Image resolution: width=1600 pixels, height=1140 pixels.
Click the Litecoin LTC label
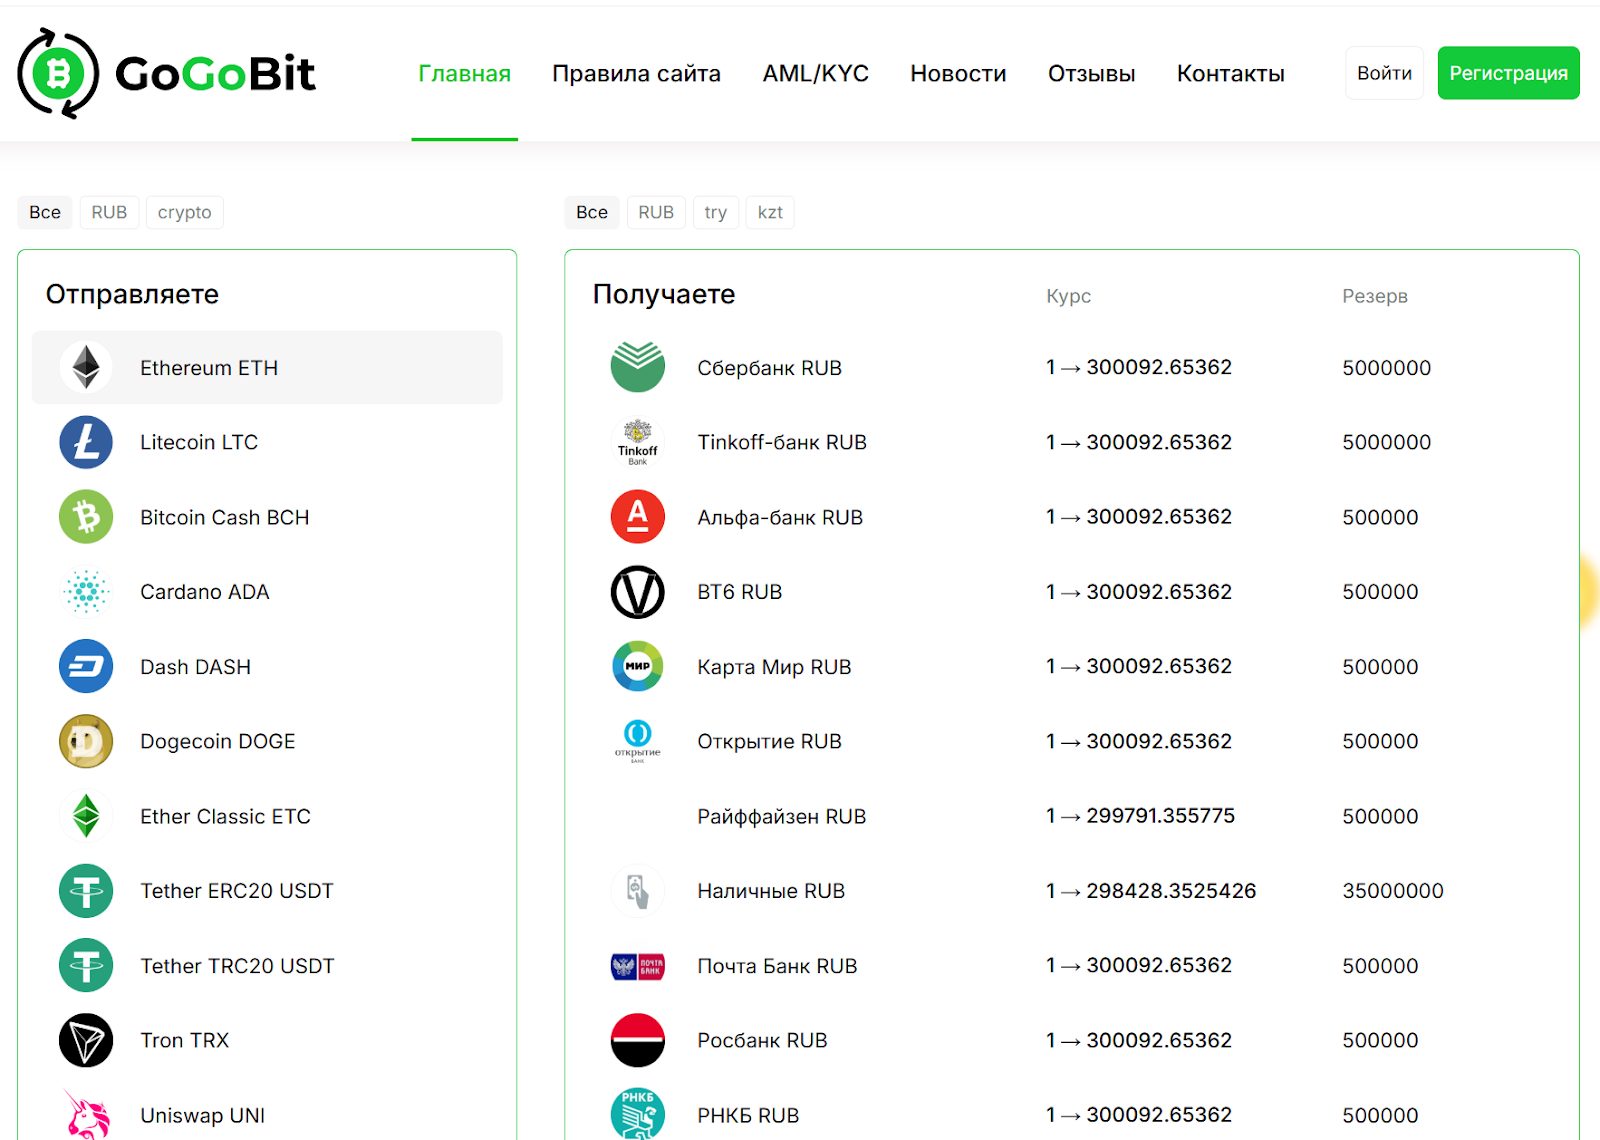click(199, 442)
